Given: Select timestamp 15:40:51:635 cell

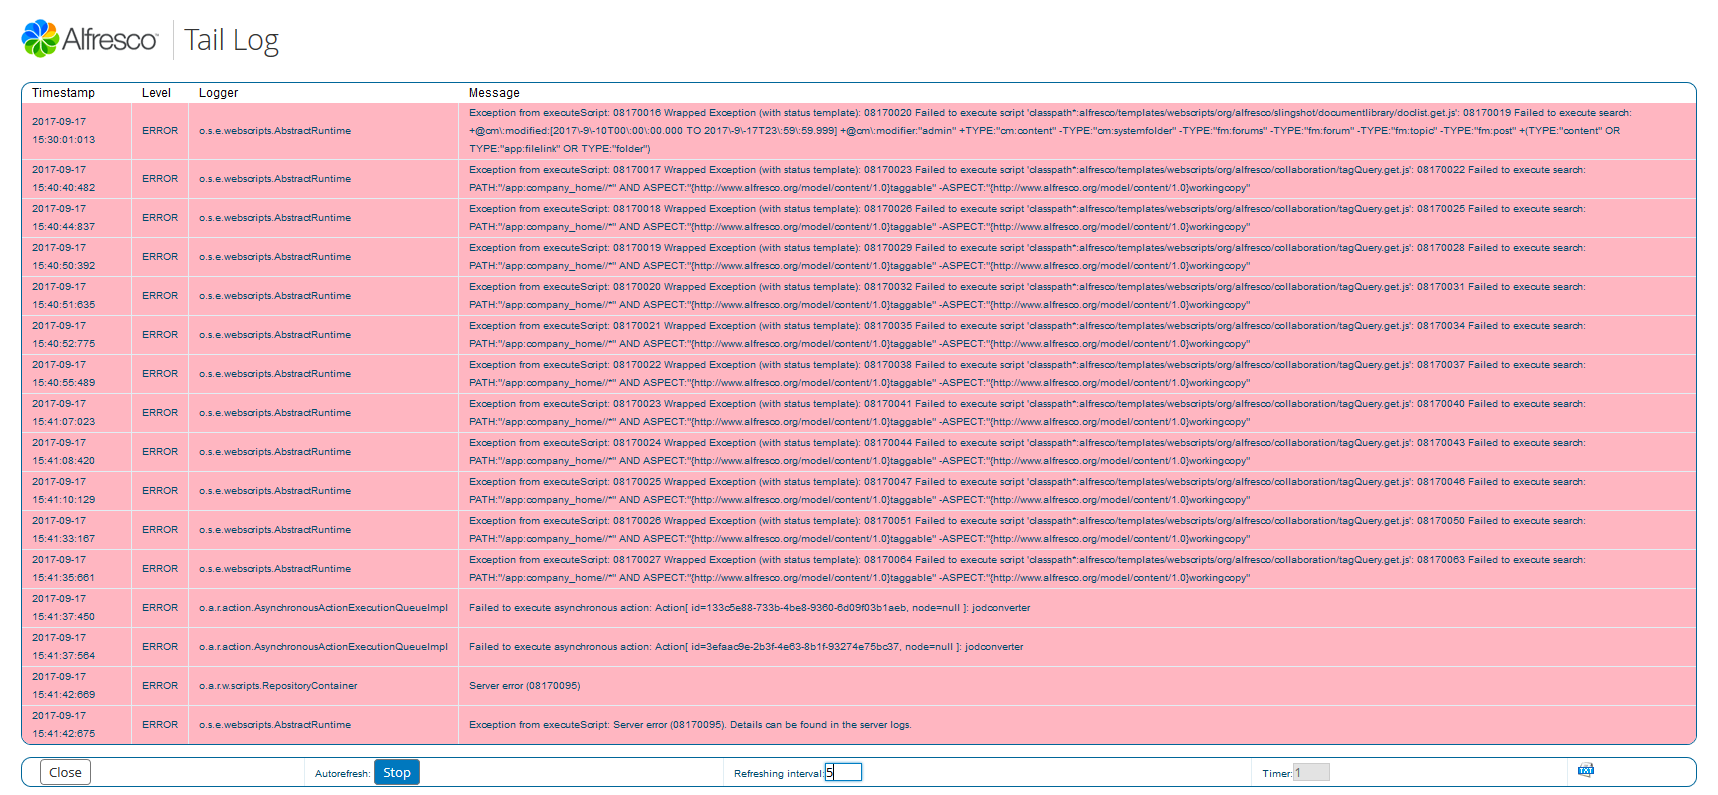Looking at the screenshot, I should (77, 296).
